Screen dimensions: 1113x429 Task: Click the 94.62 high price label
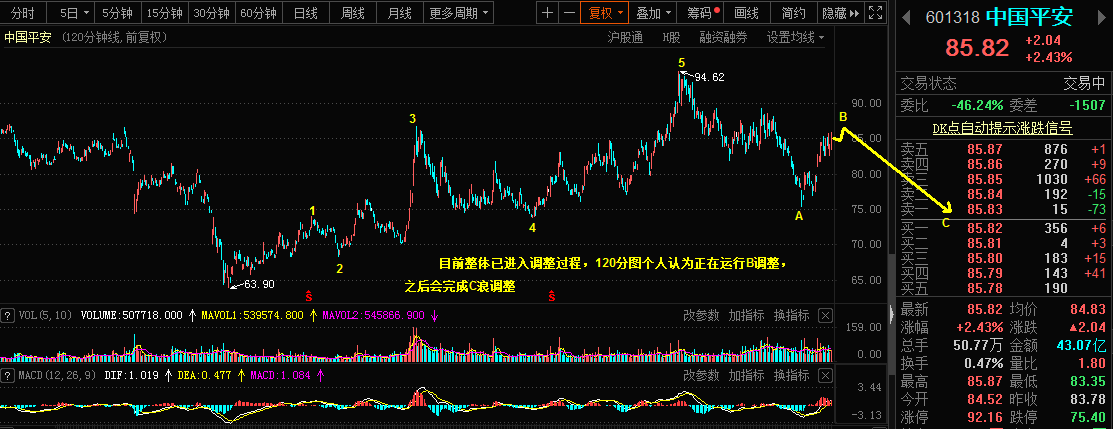tap(708, 77)
